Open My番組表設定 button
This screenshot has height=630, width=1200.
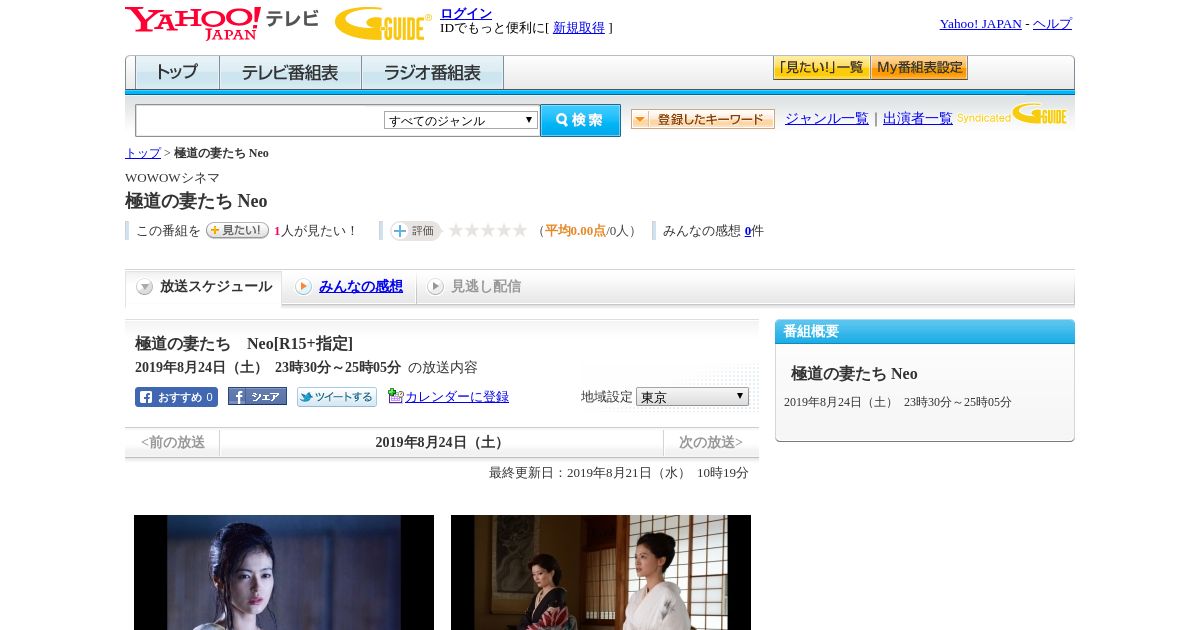pyautogui.click(x=919, y=68)
